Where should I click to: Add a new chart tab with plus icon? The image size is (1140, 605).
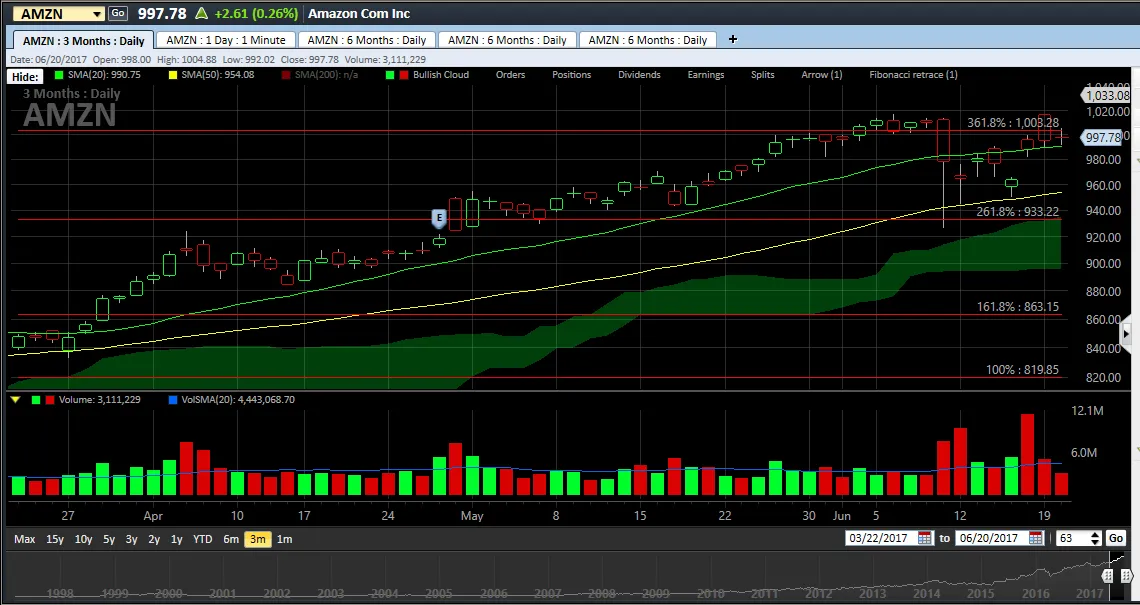tap(733, 39)
